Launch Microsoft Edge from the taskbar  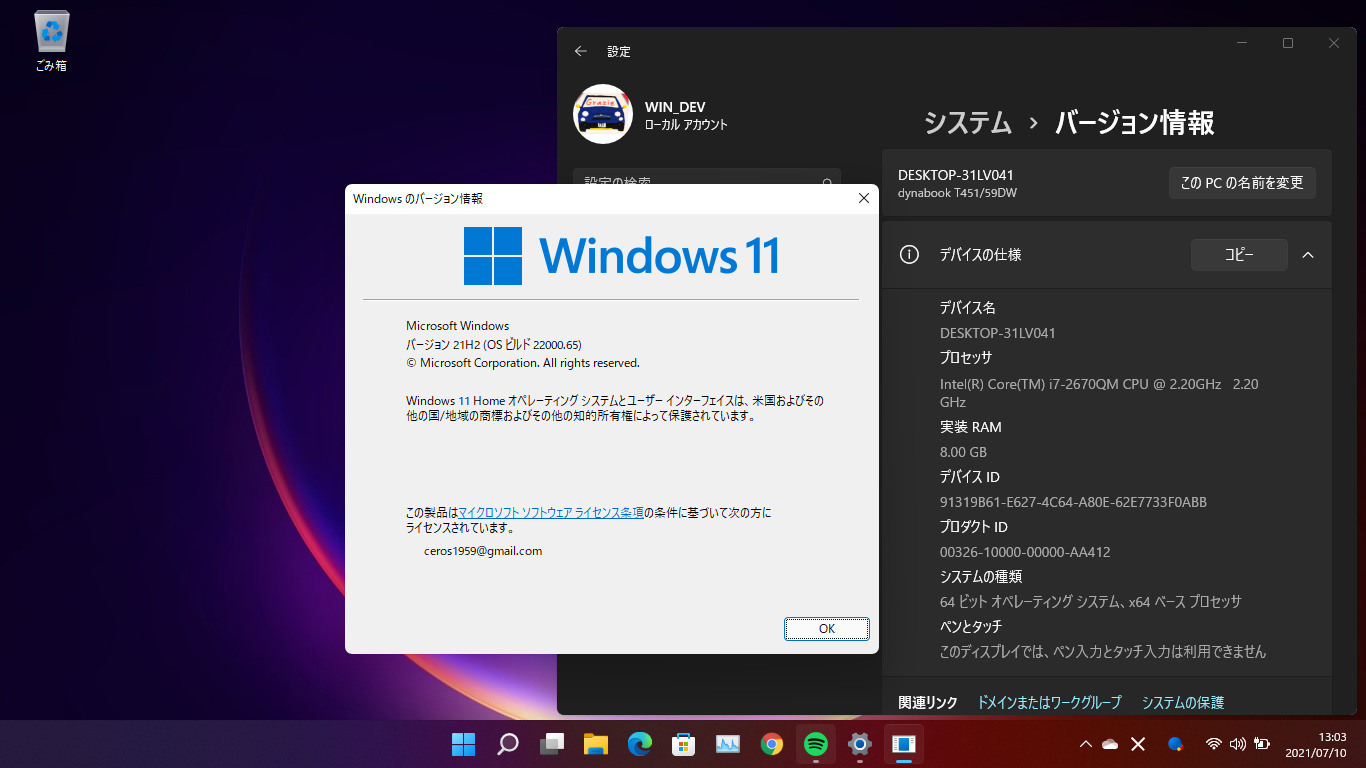click(640, 744)
